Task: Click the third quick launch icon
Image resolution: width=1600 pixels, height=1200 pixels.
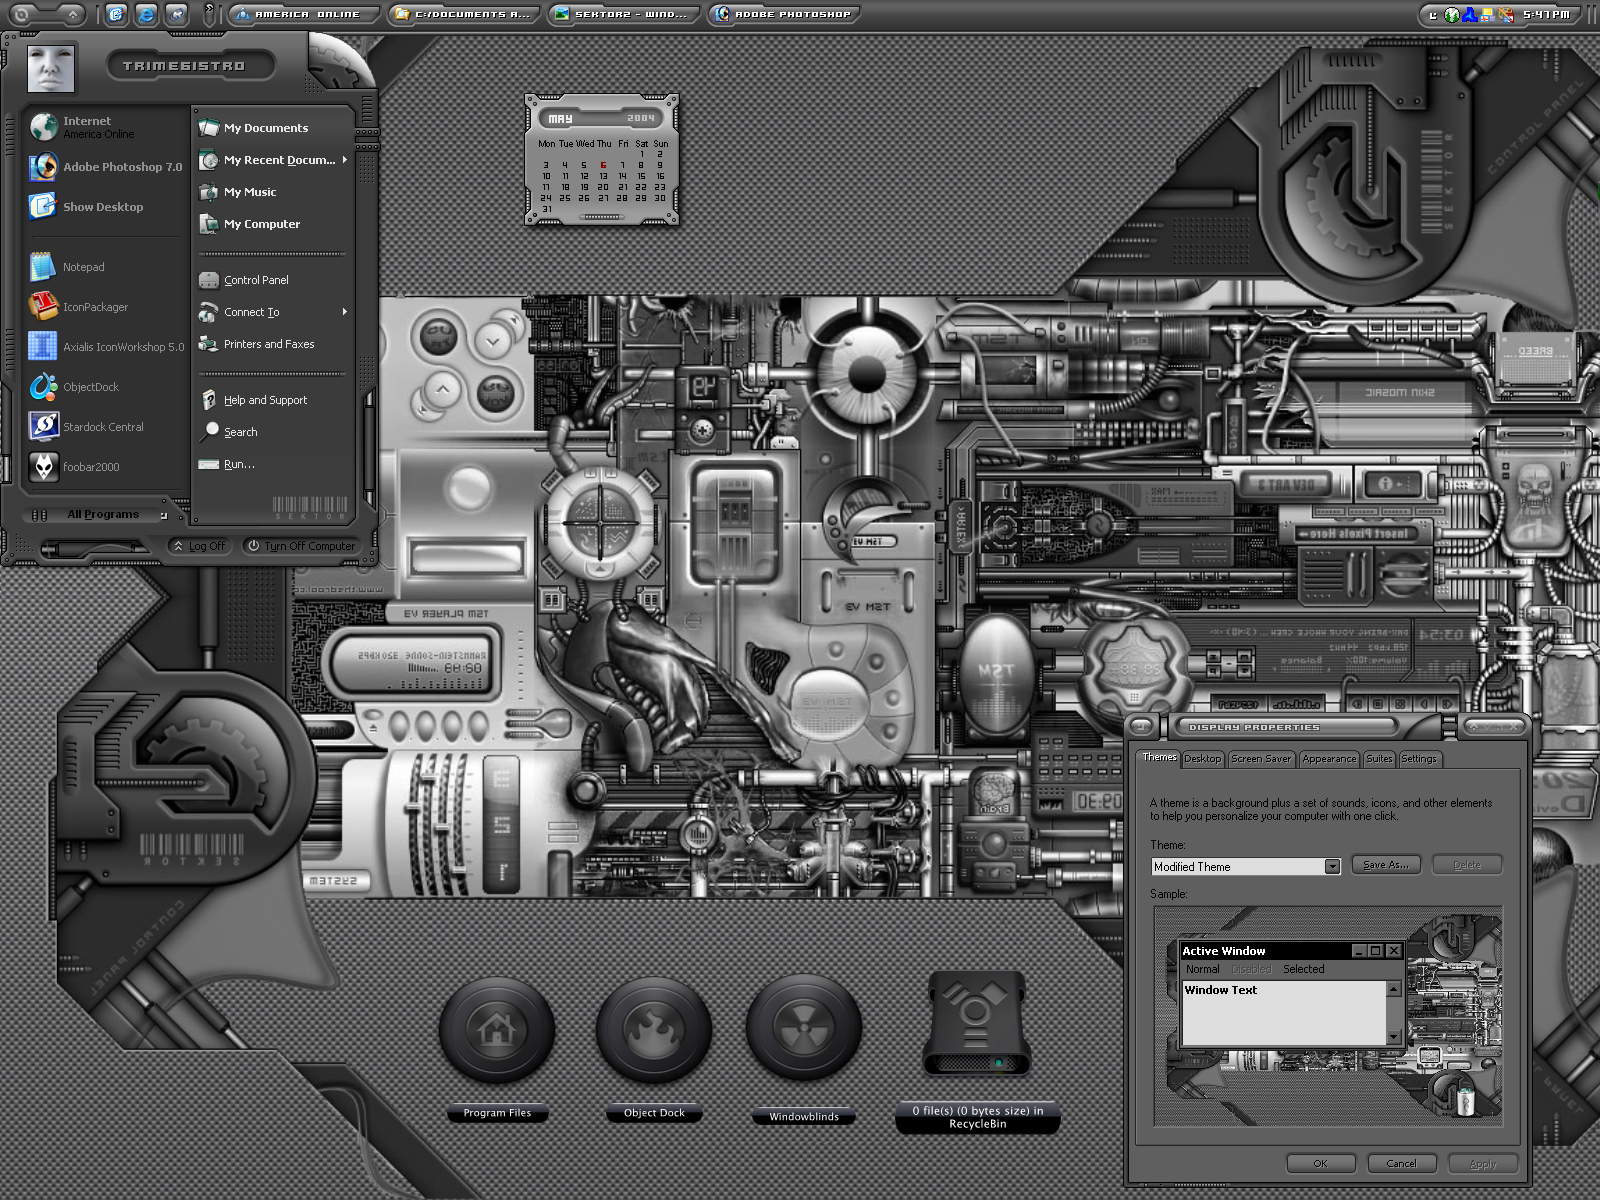Action: pyautogui.click(x=177, y=14)
